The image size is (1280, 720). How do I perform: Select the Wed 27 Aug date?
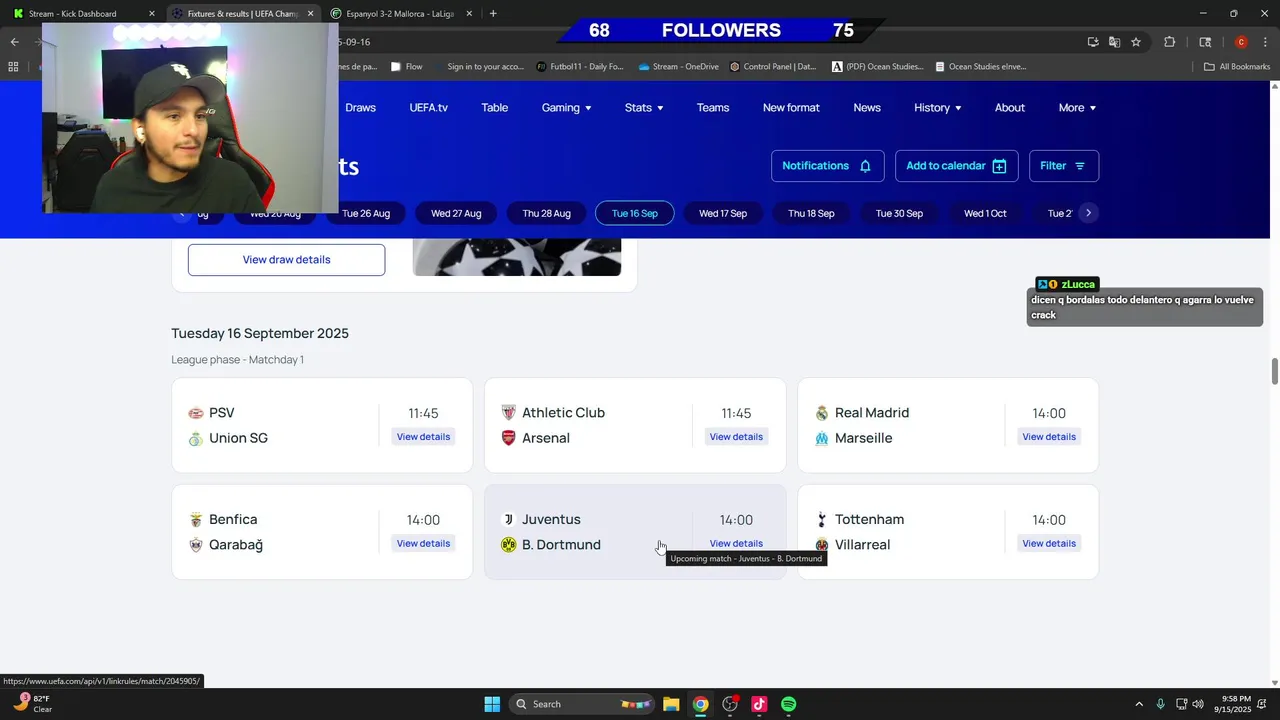click(456, 213)
